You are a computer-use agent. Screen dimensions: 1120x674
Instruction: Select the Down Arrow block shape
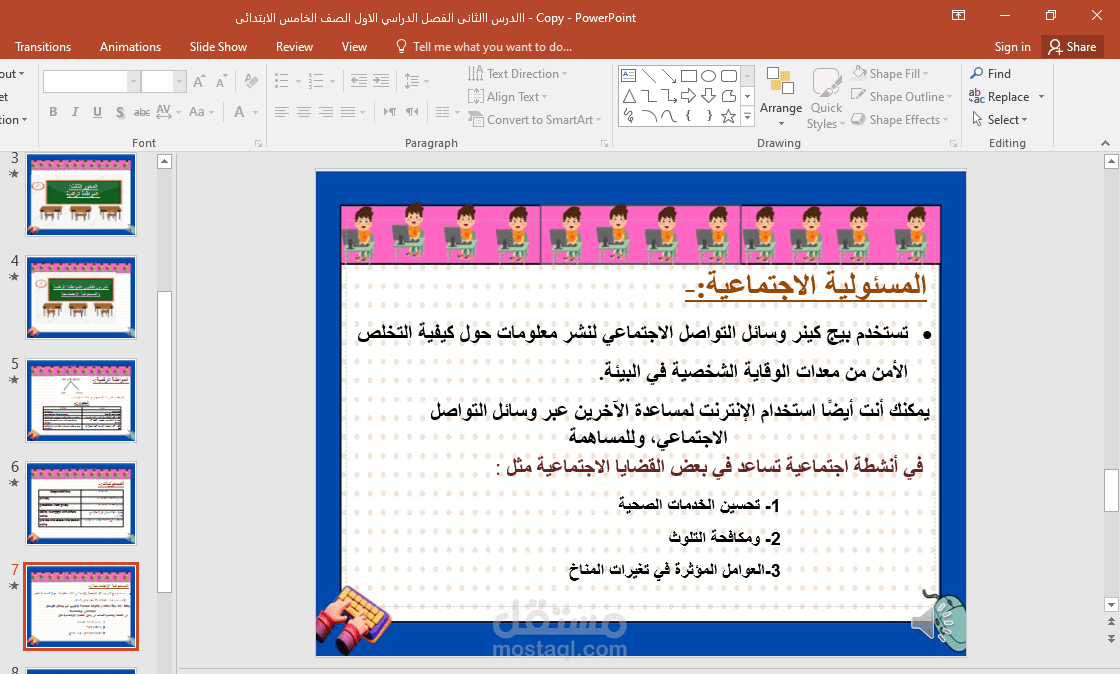tap(709, 96)
